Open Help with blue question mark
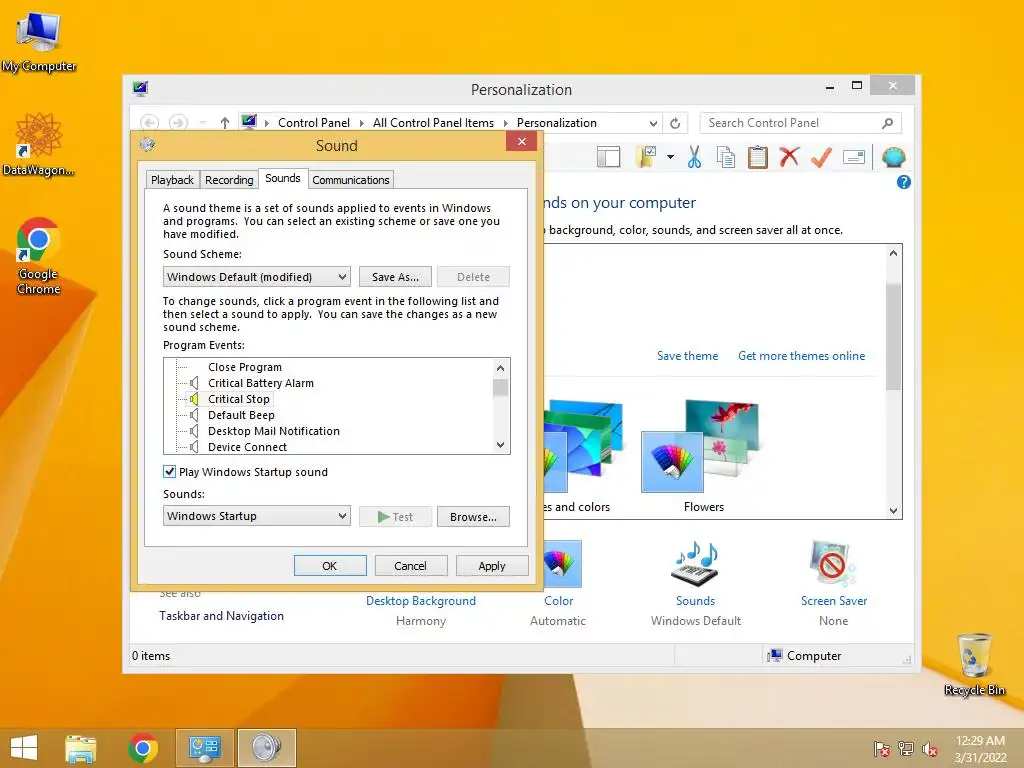This screenshot has width=1024, height=768. (x=903, y=182)
